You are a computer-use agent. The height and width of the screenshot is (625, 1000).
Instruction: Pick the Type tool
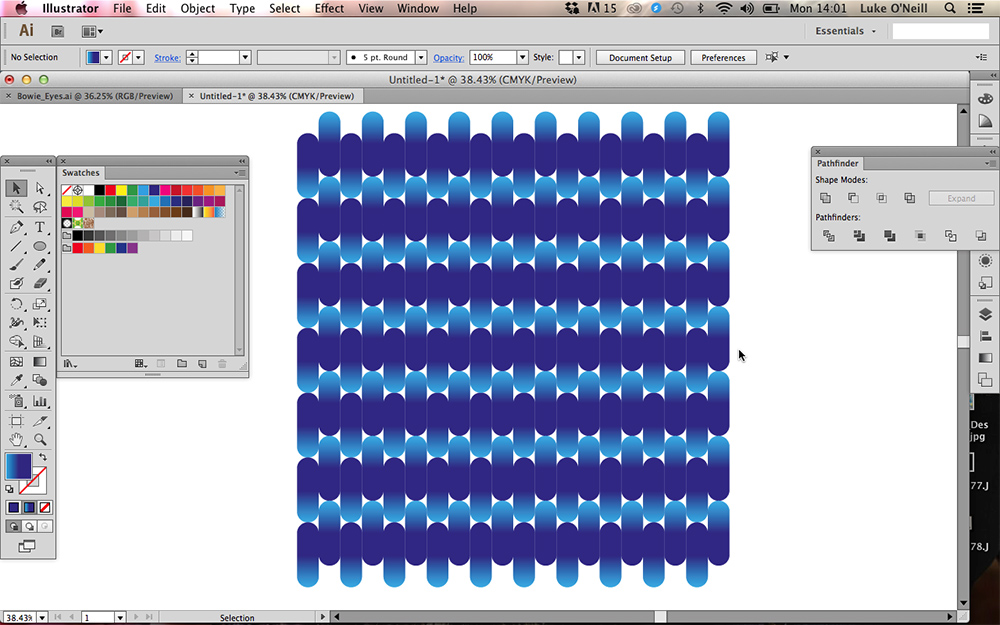point(40,227)
